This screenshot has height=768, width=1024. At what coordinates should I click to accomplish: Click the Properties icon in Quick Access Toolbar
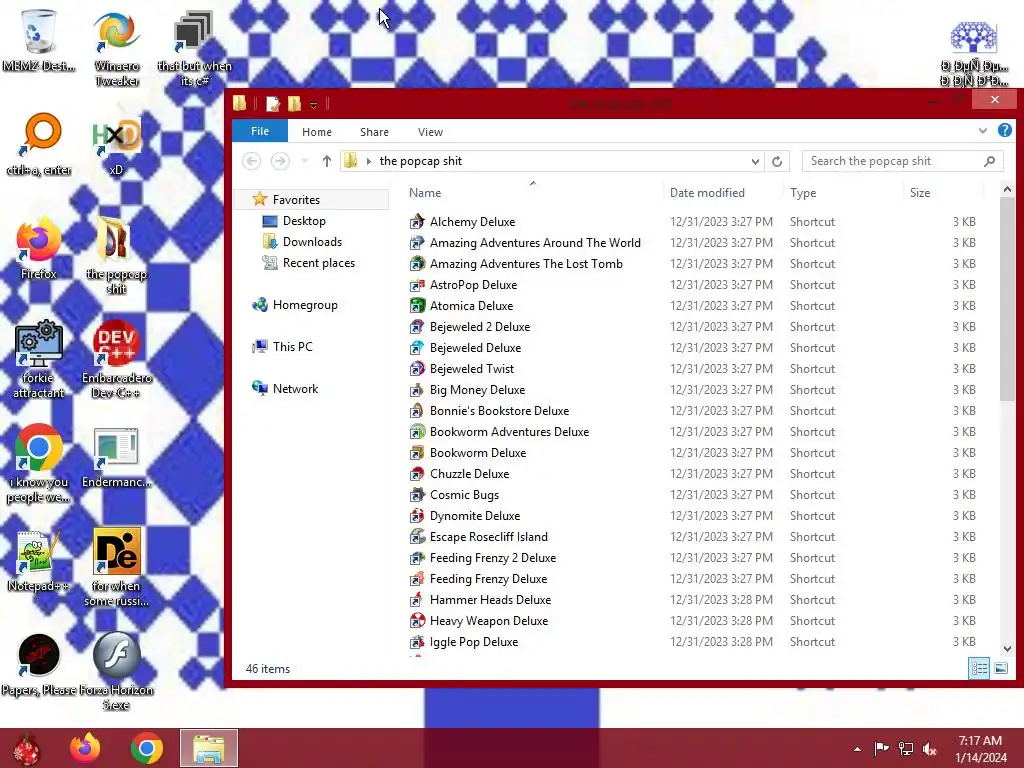tap(272, 104)
